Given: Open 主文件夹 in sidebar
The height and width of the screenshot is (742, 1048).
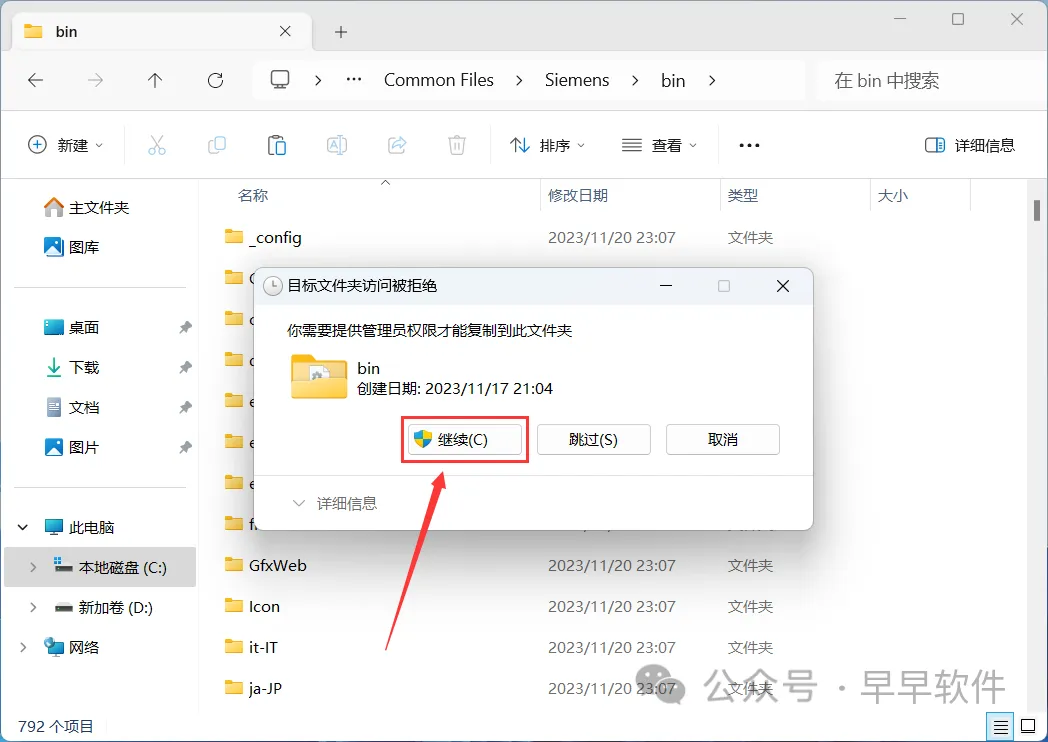Looking at the screenshot, I should pos(98,208).
